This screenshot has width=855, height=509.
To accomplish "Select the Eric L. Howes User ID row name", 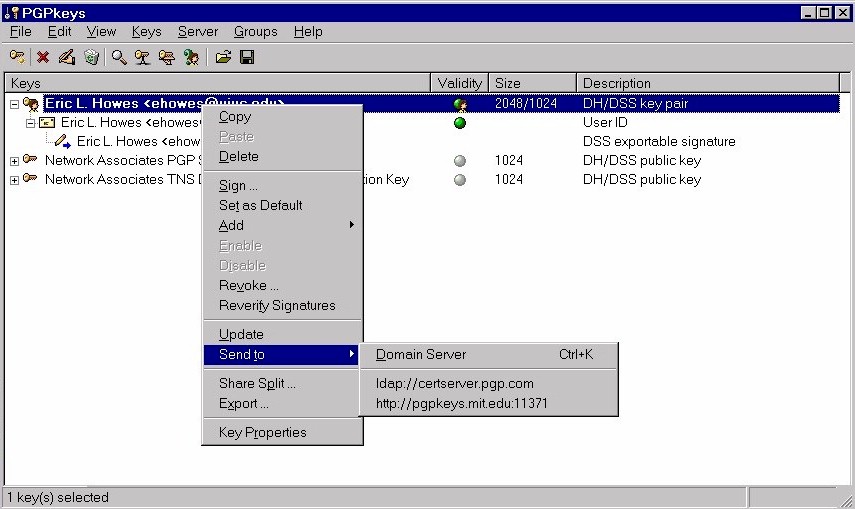I will 131,122.
